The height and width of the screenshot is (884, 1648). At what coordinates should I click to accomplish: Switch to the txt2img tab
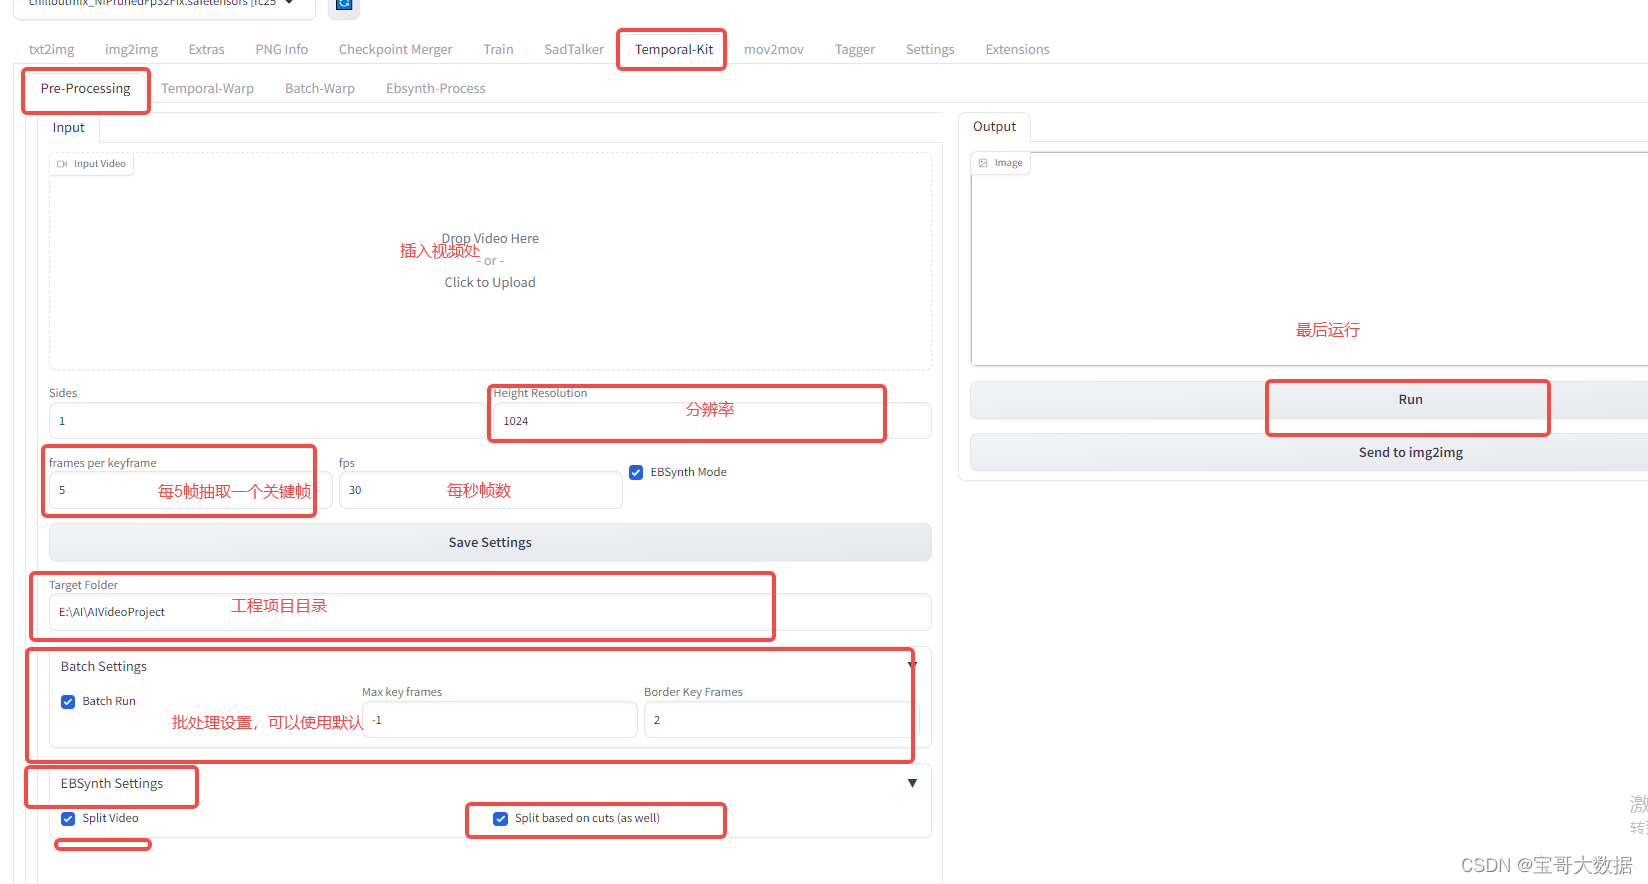(52, 49)
